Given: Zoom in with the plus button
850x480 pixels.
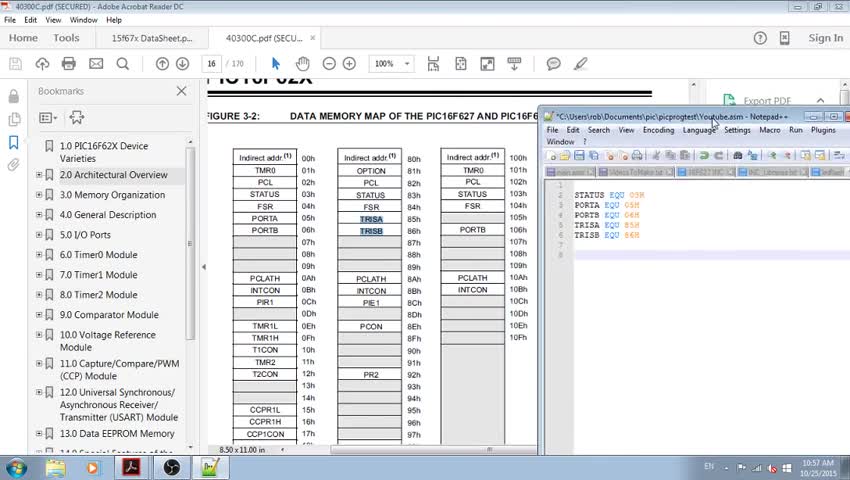Looking at the screenshot, I should click(x=350, y=64).
